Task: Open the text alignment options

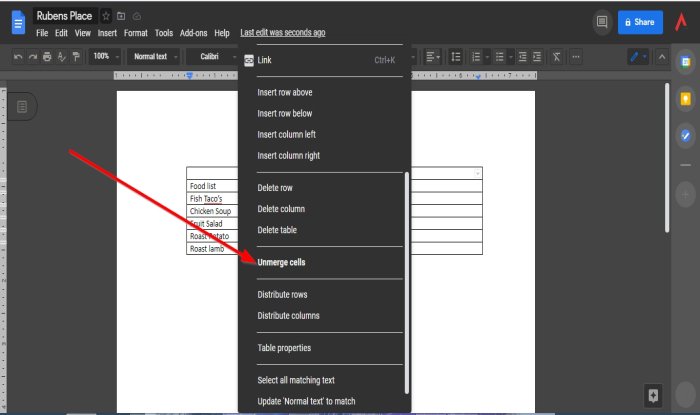Action: coord(432,57)
